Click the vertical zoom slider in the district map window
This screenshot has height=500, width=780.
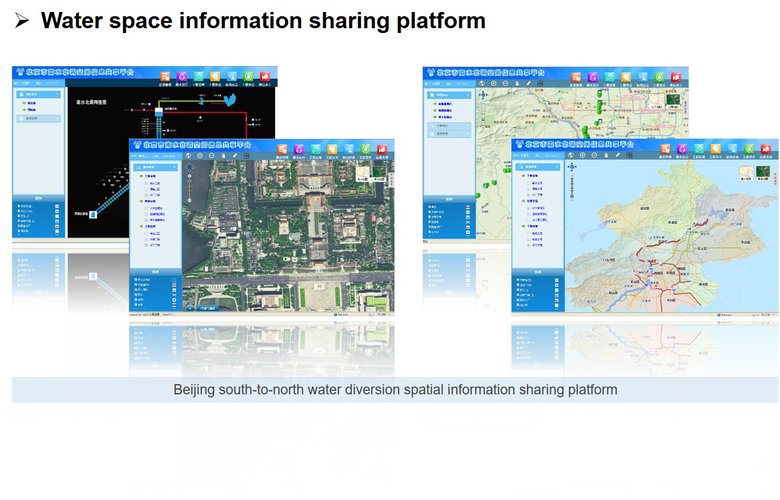[572, 187]
